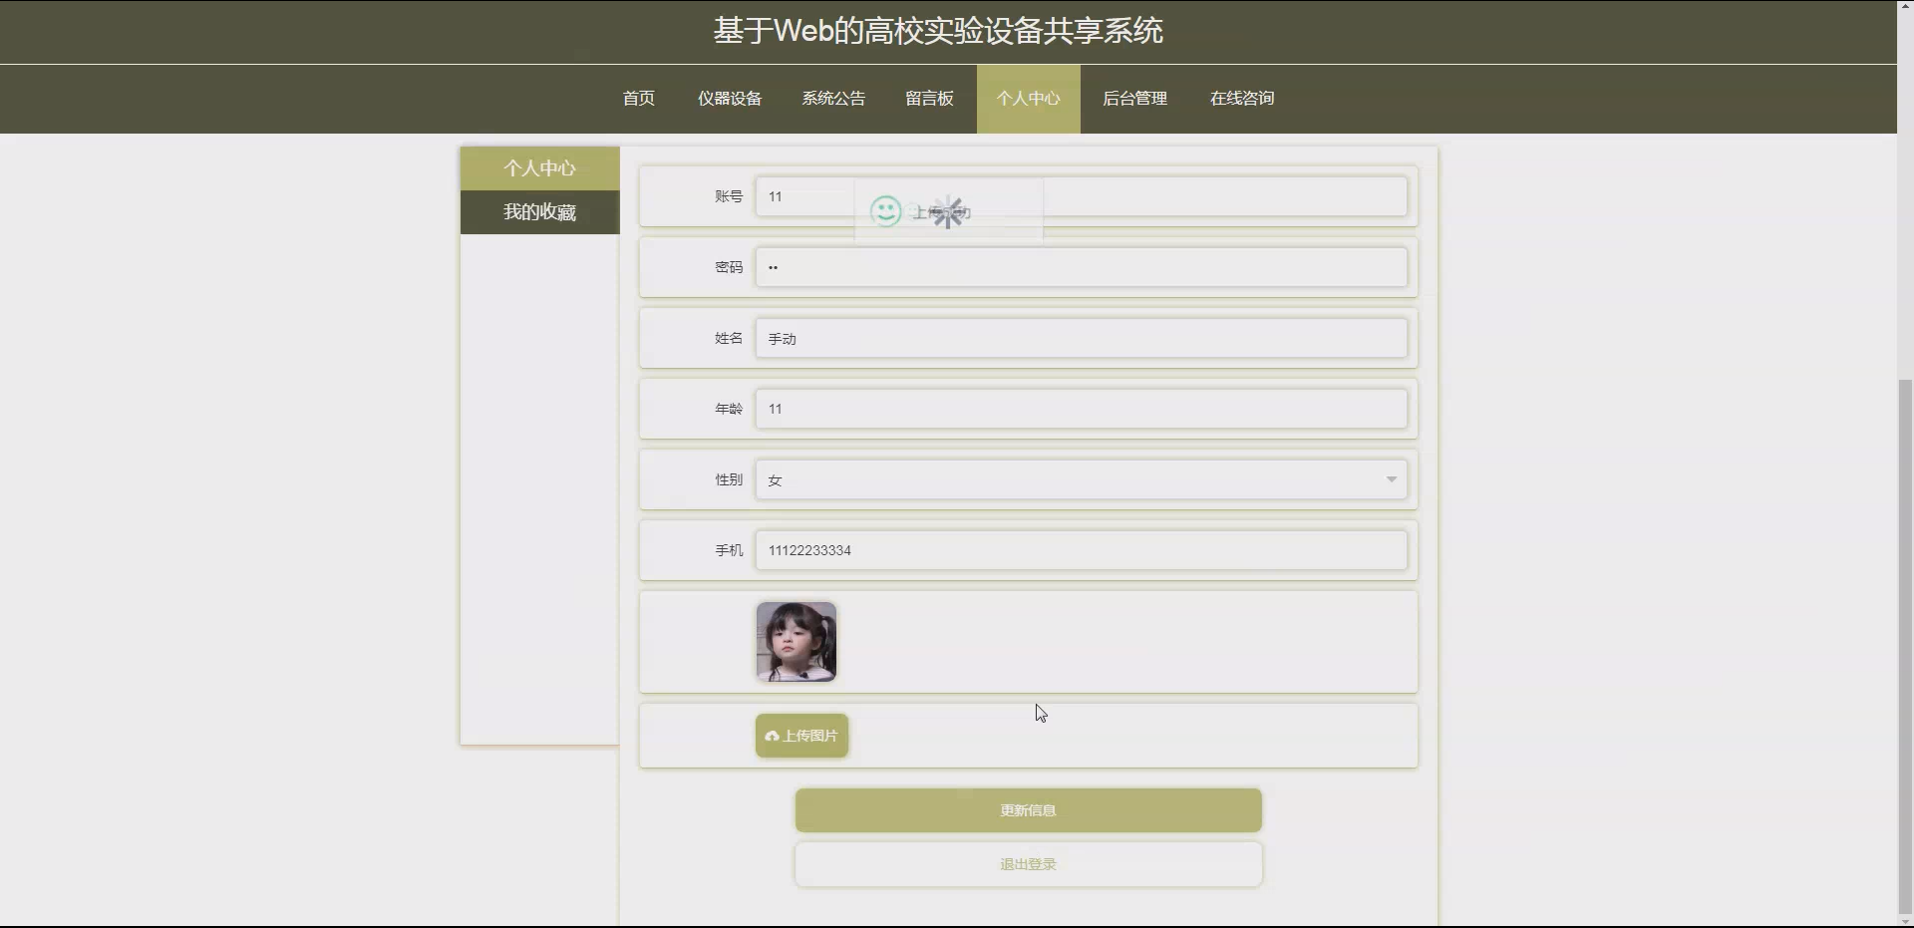Select 我的收藏 in the sidebar
Image resolution: width=1914 pixels, height=928 pixels.
click(x=539, y=211)
